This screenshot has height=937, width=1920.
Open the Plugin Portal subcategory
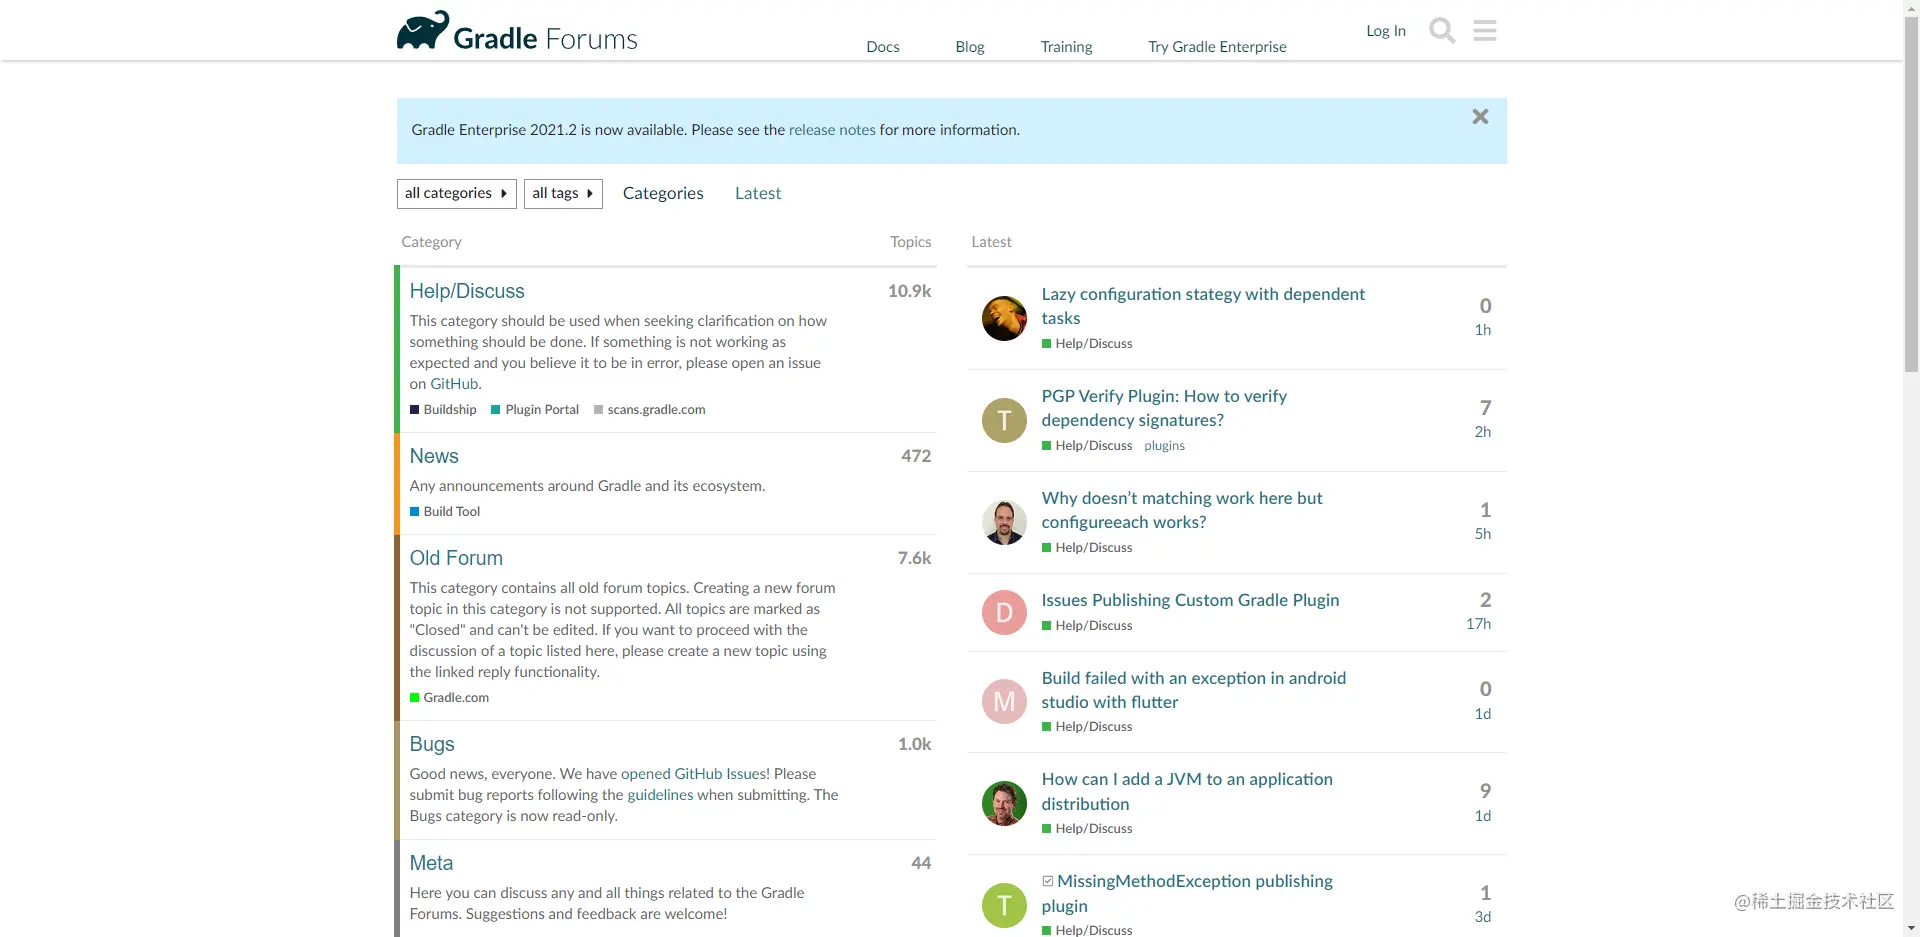click(x=535, y=410)
